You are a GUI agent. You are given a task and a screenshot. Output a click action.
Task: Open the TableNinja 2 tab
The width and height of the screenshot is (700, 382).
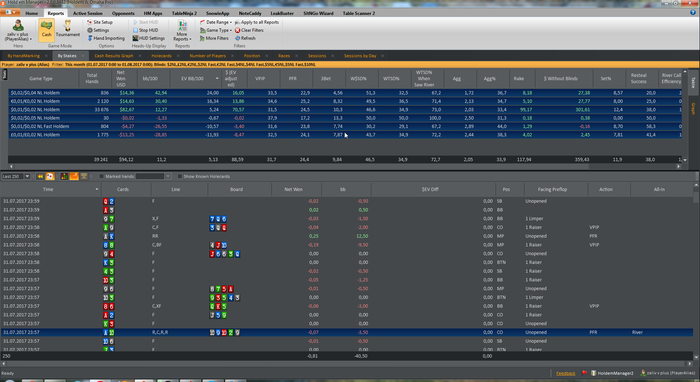184,13
